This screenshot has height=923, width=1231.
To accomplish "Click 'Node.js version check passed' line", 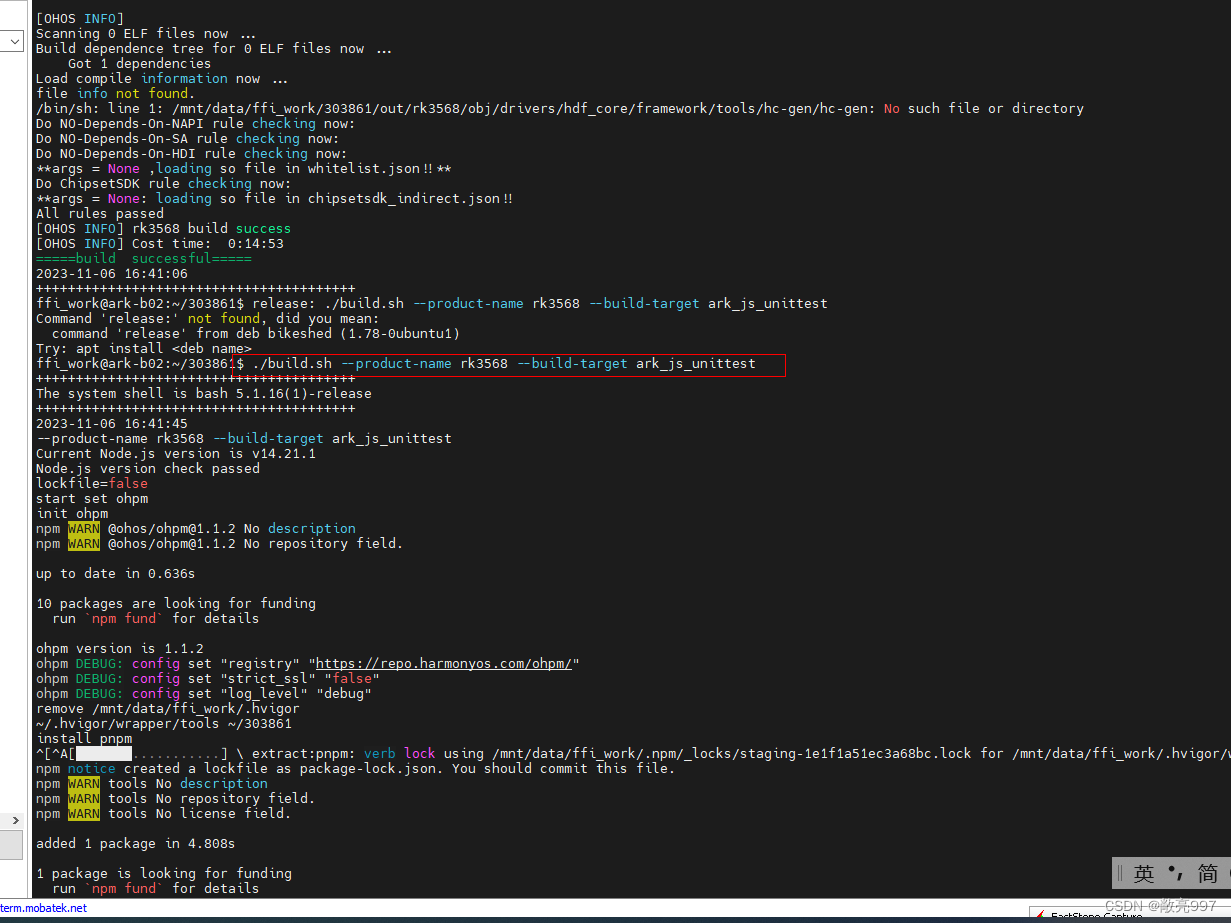I will click(148, 468).
